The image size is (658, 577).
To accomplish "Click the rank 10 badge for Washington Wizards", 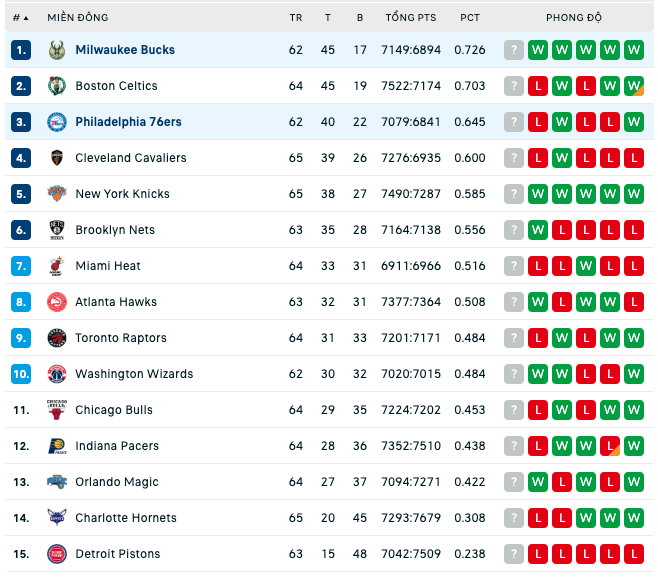I will 21,374.
